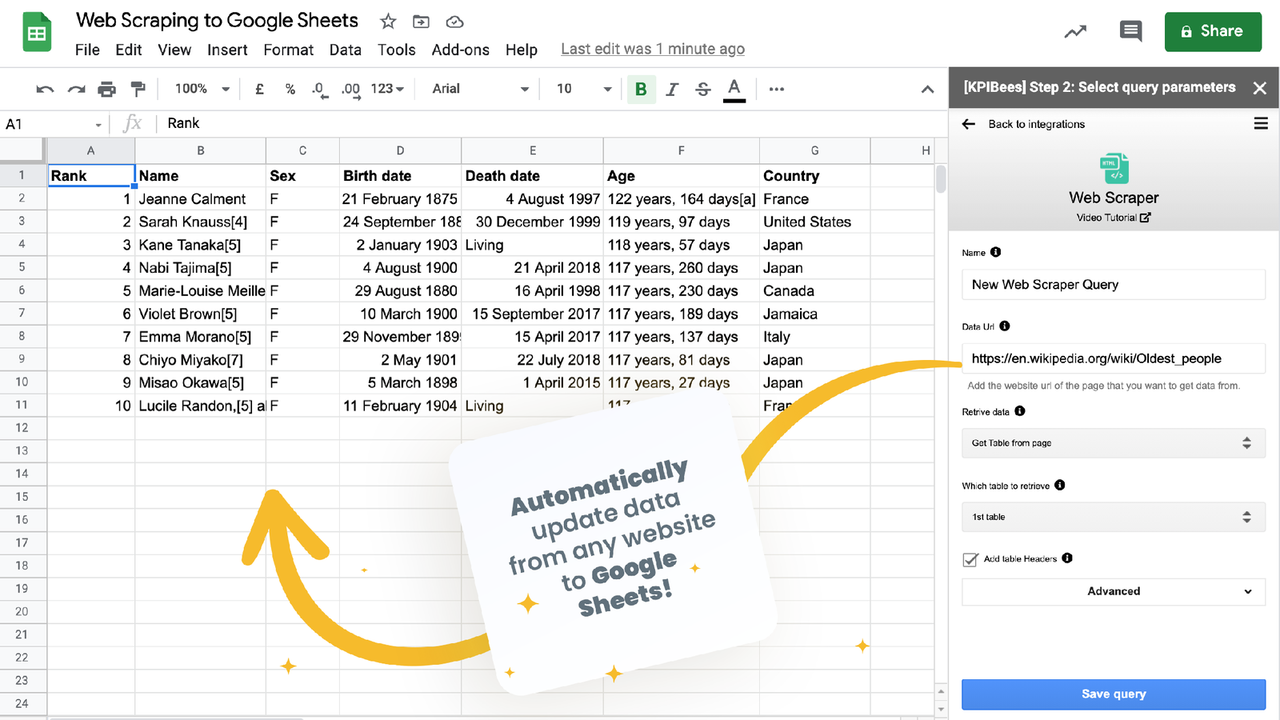
Task: Open the Video Tutorial link
Action: tap(1114, 217)
